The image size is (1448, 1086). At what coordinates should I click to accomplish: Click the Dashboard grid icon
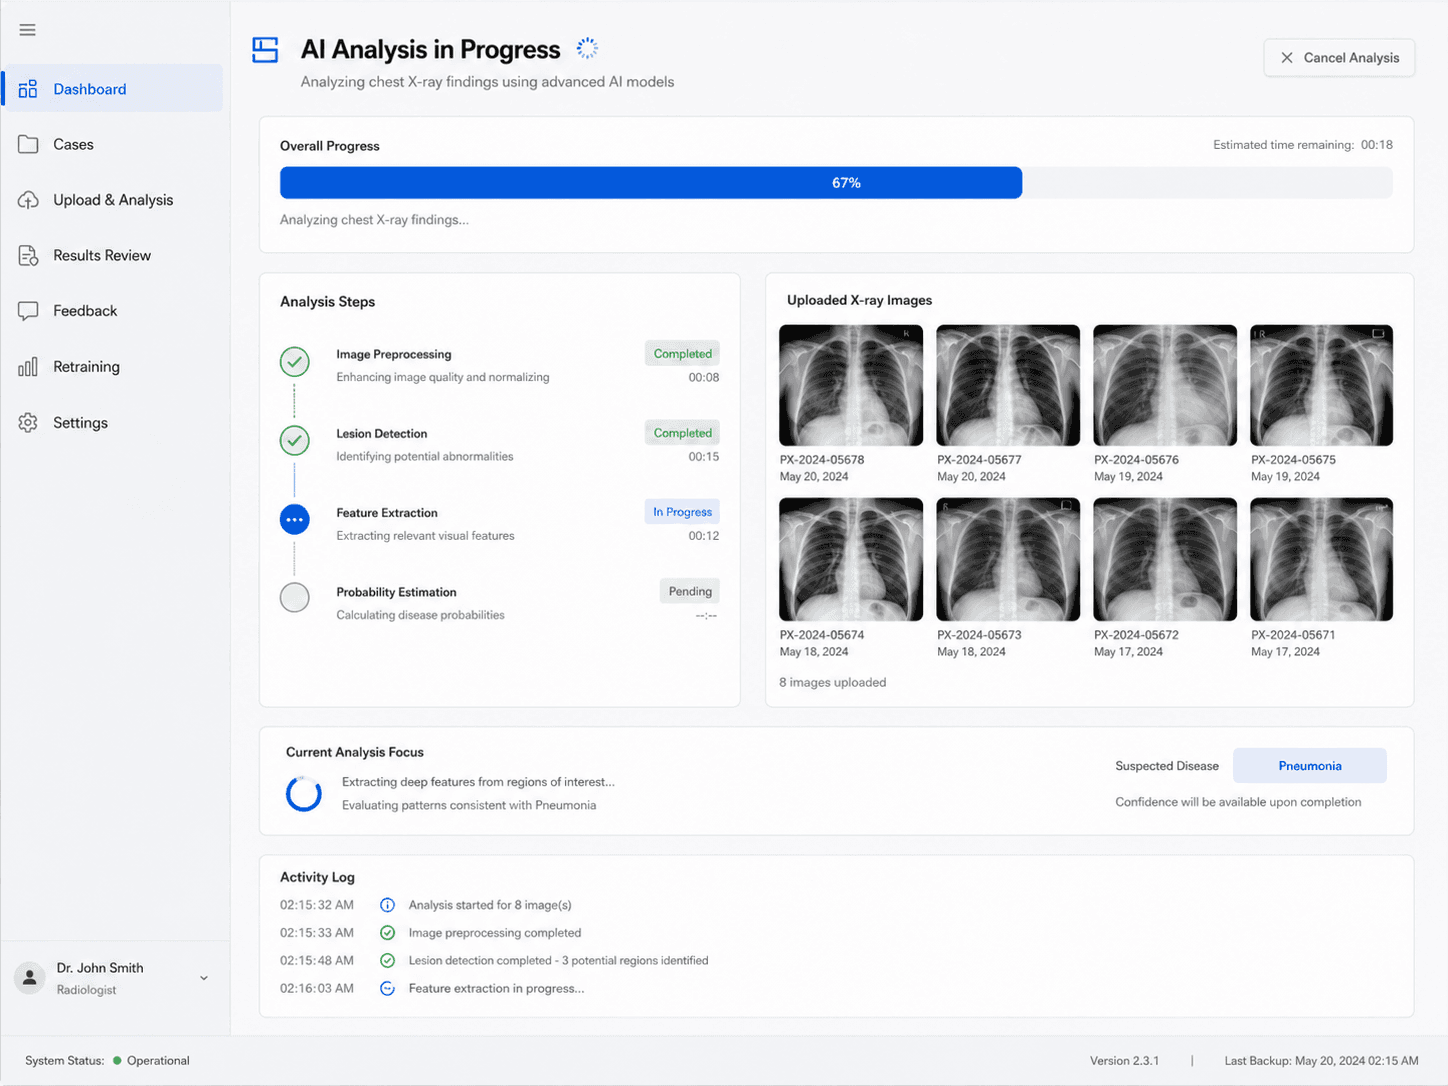tap(28, 89)
